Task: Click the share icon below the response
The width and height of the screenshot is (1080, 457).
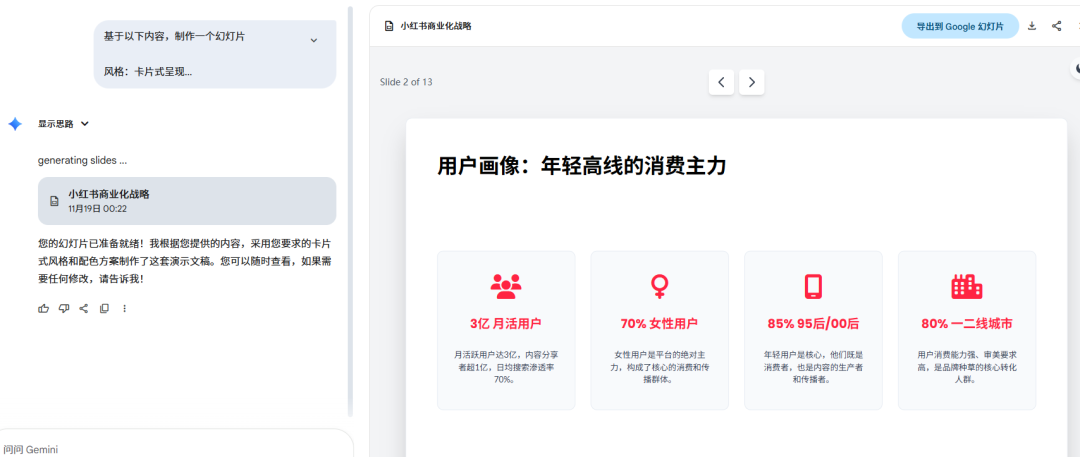Action: [84, 308]
